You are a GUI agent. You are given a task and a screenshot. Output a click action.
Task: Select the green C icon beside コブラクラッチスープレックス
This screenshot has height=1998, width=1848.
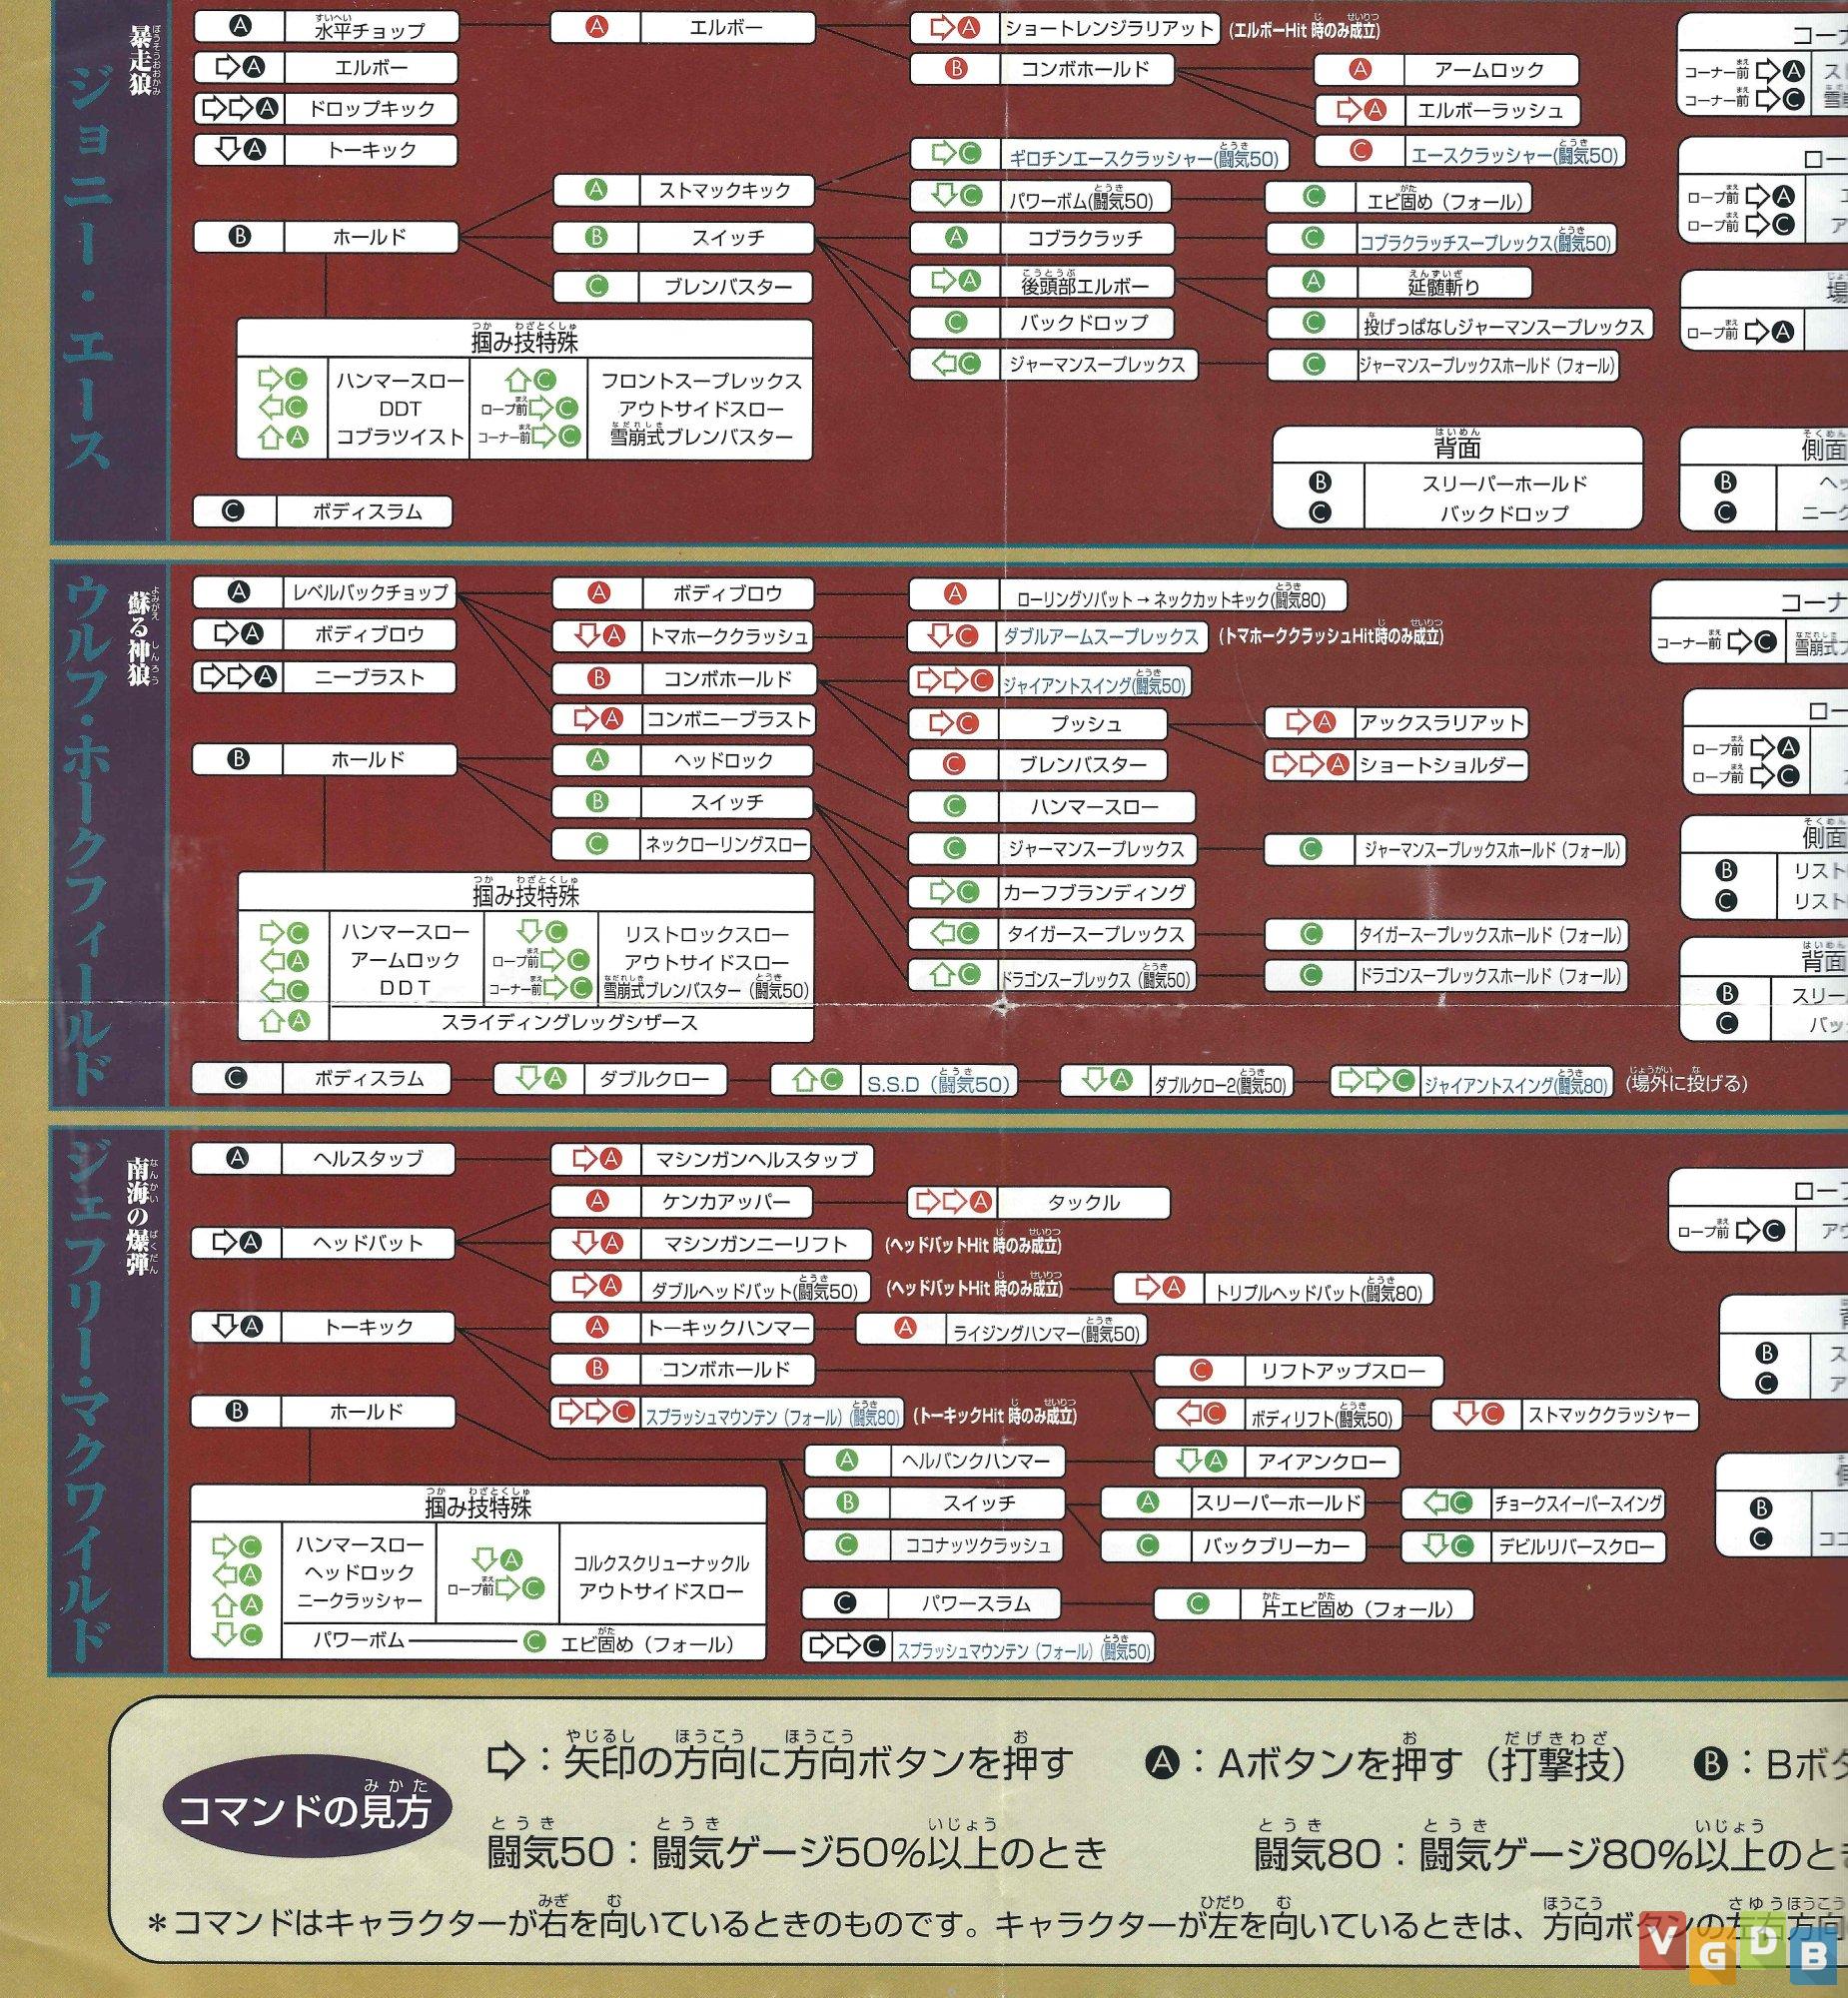coord(1313,238)
